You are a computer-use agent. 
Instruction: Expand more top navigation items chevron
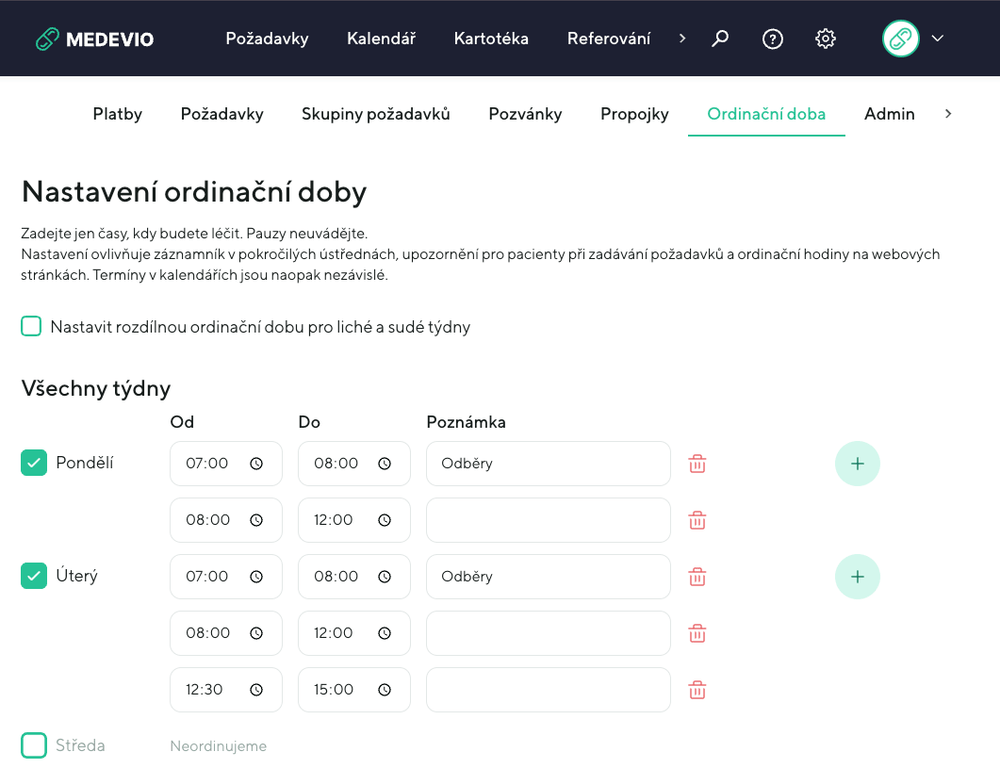[682, 39]
